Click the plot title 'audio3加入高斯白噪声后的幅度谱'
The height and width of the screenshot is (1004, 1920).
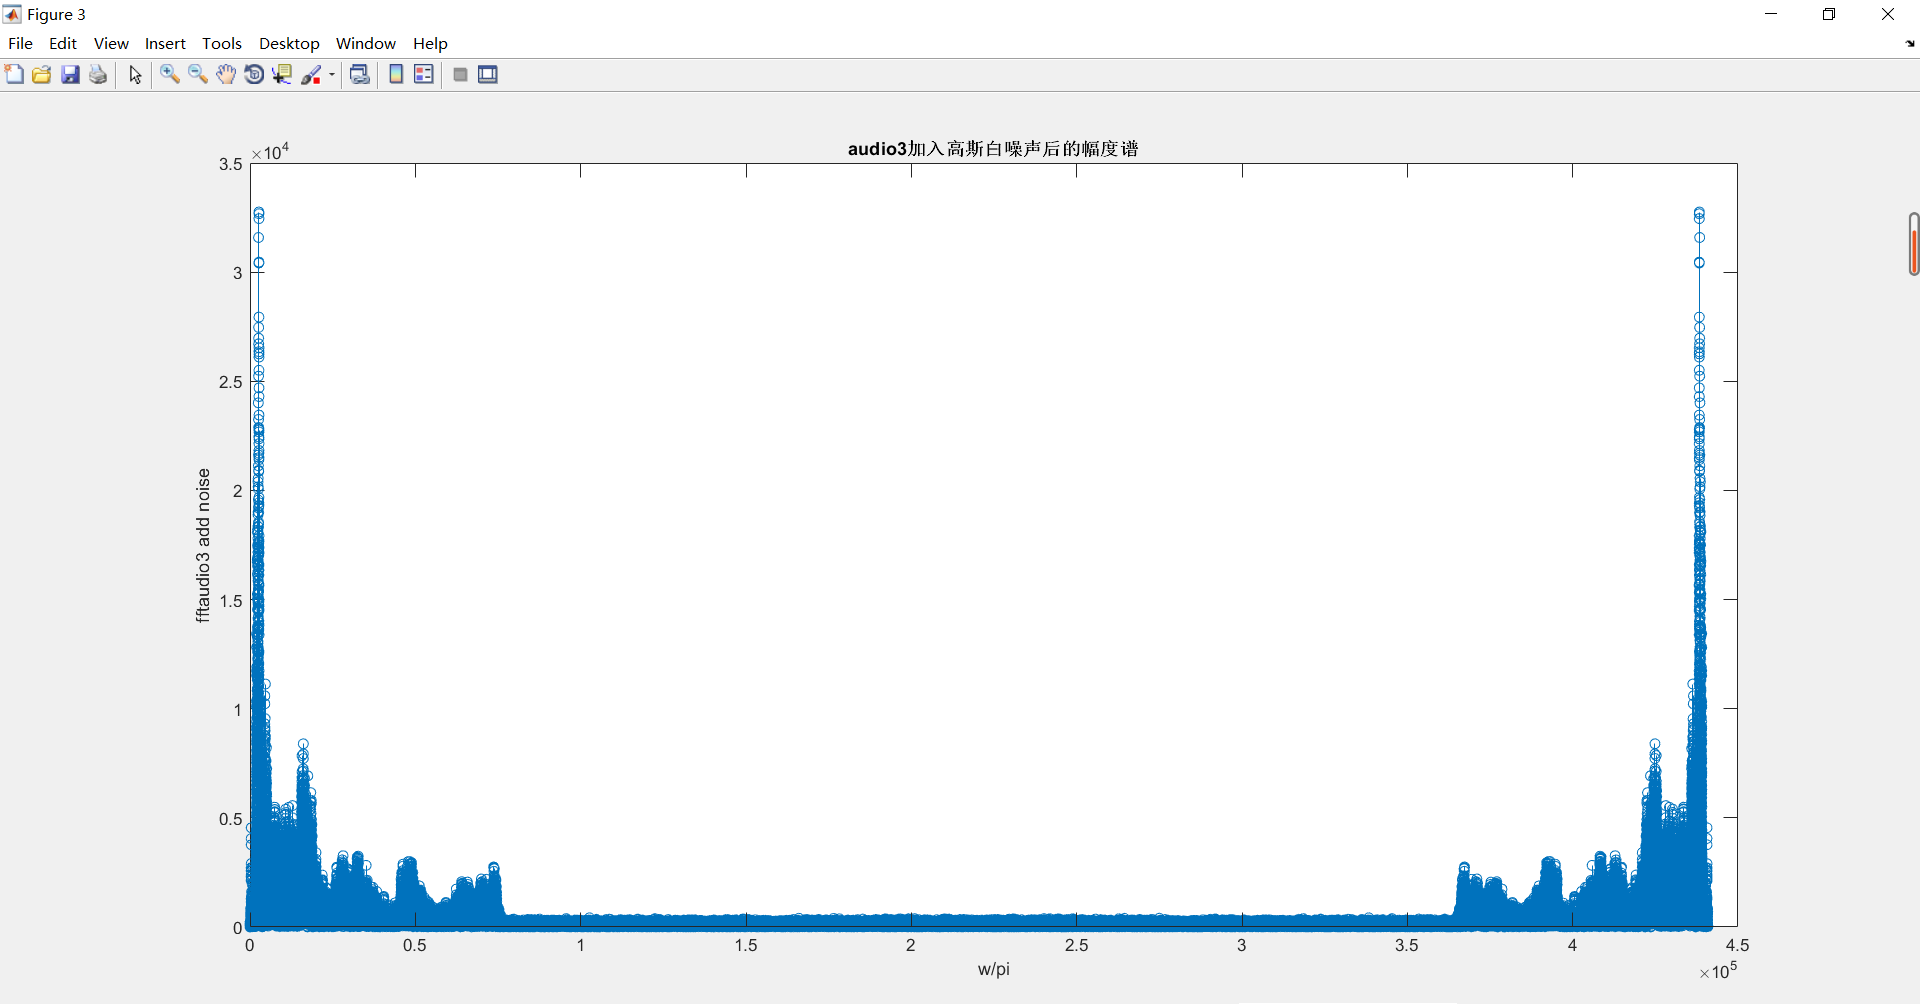[993, 149]
